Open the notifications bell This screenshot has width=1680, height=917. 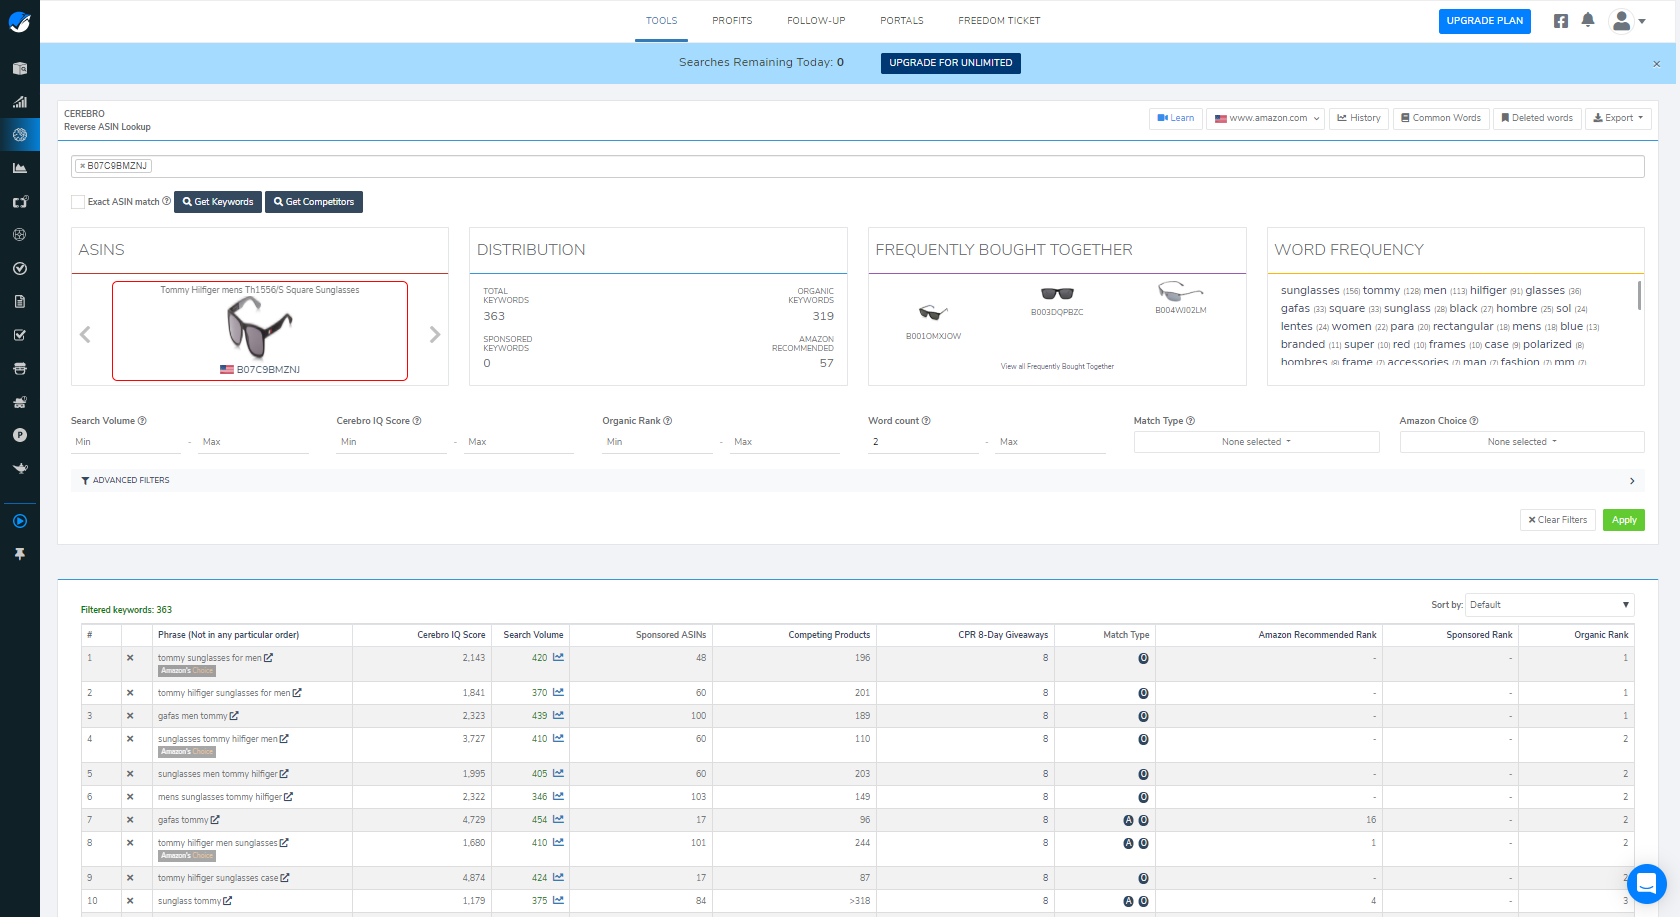click(1588, 20)
